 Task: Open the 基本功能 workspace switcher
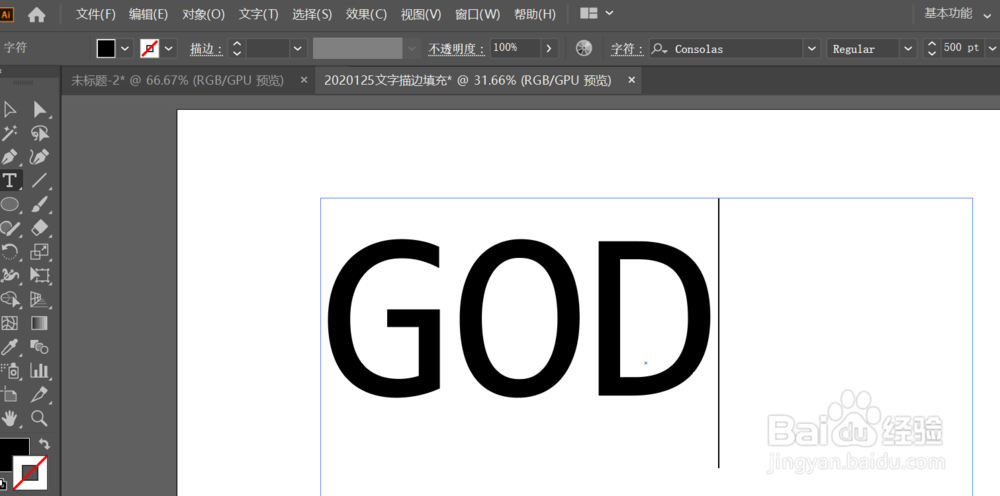coord(959,13)
